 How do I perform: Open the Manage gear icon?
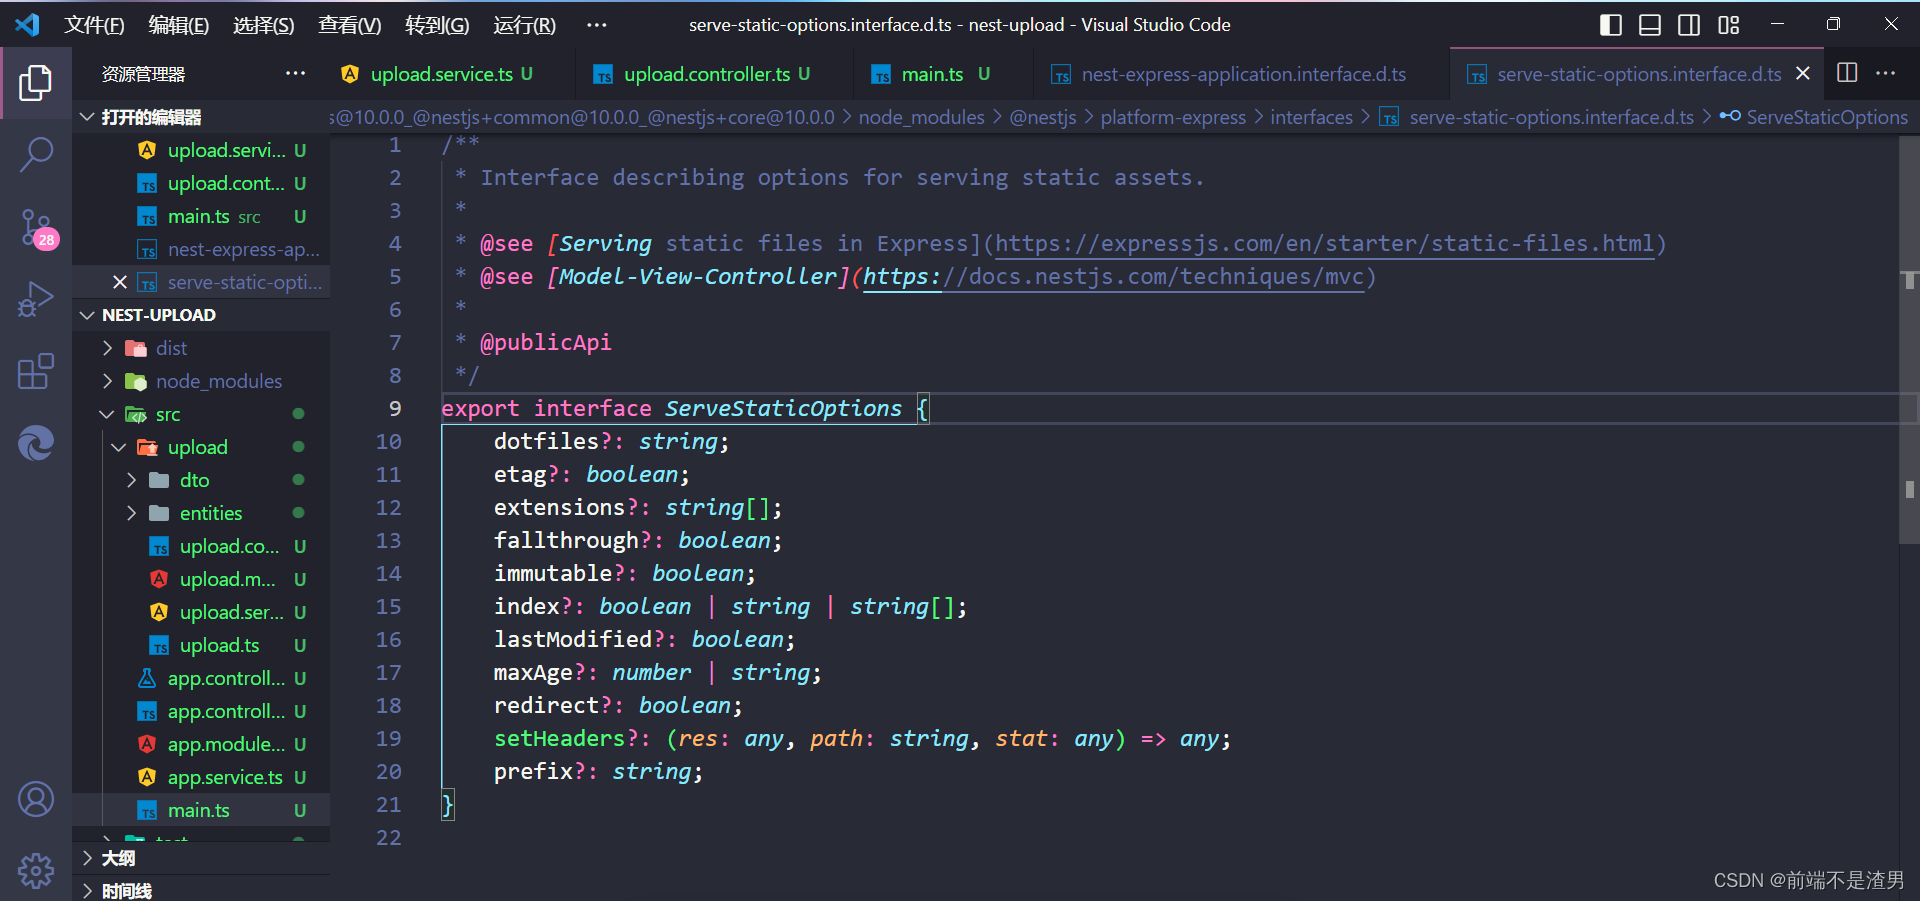pyautogui.click(x=36, y=870)
